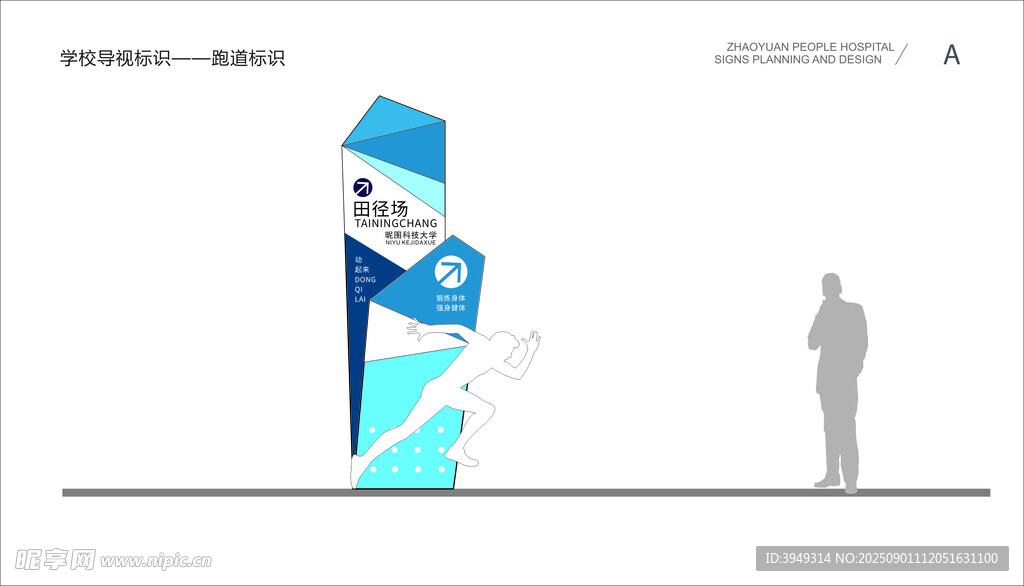Click the white dot grid on the cyan panel
Screen dimensions: 1024x586
click(x=408, y=450)
